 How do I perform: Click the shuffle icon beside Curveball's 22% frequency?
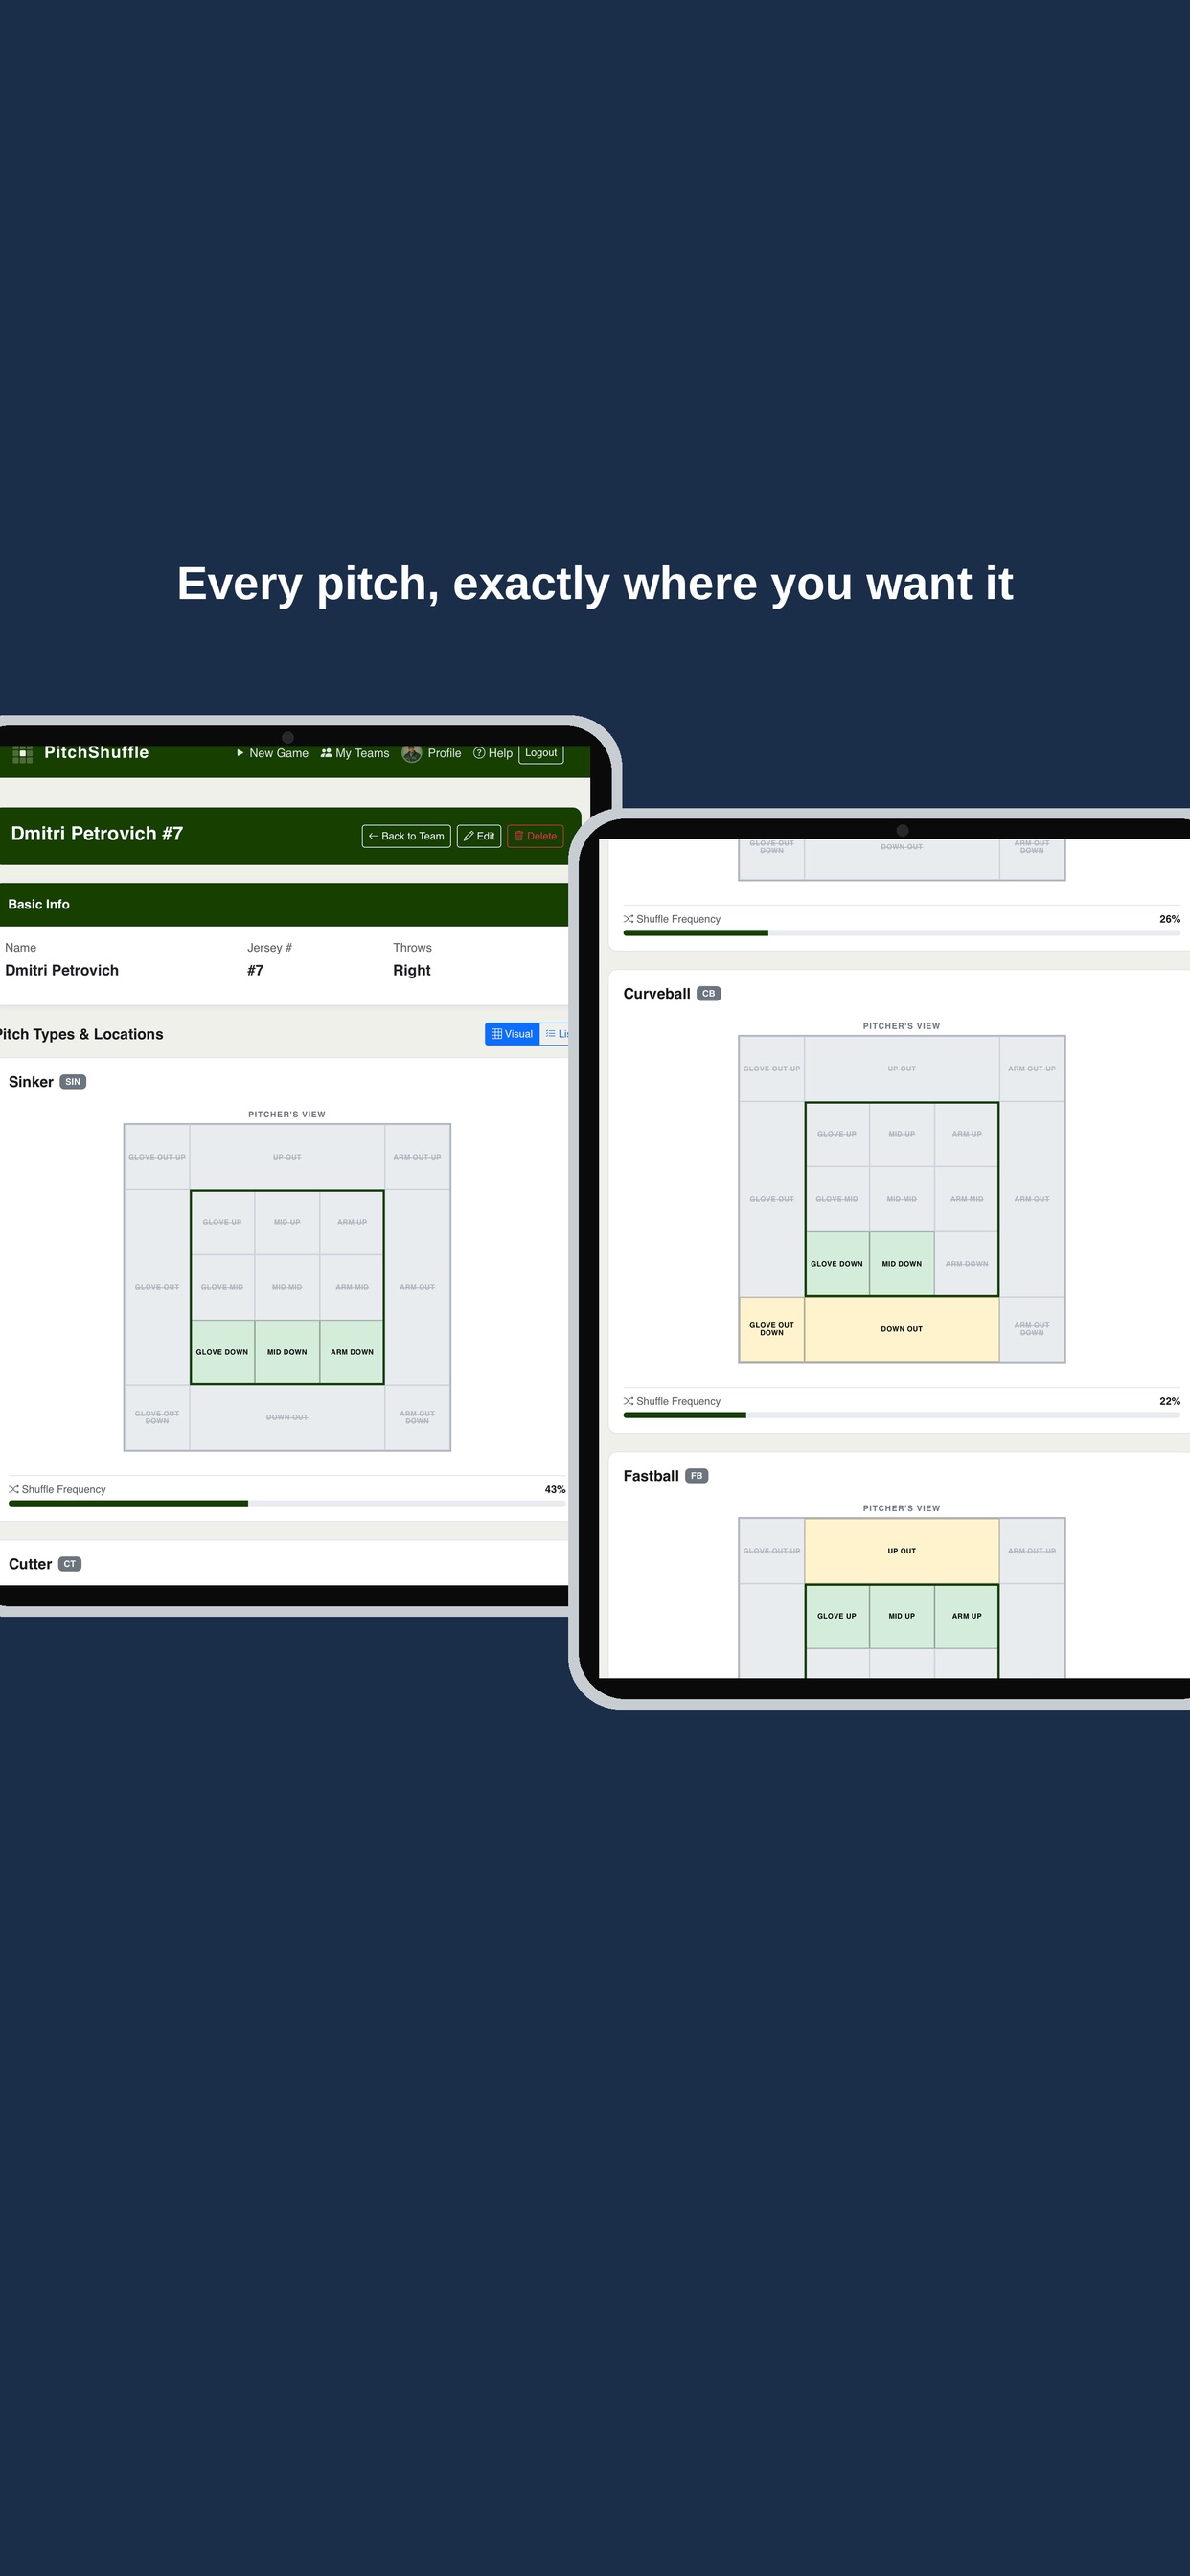point(629,1401)
